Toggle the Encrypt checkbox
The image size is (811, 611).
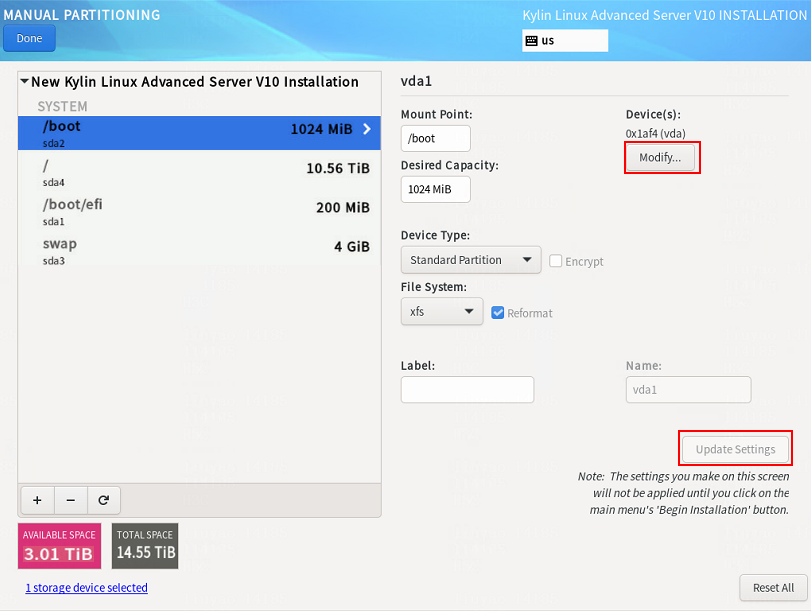(555, 261)
